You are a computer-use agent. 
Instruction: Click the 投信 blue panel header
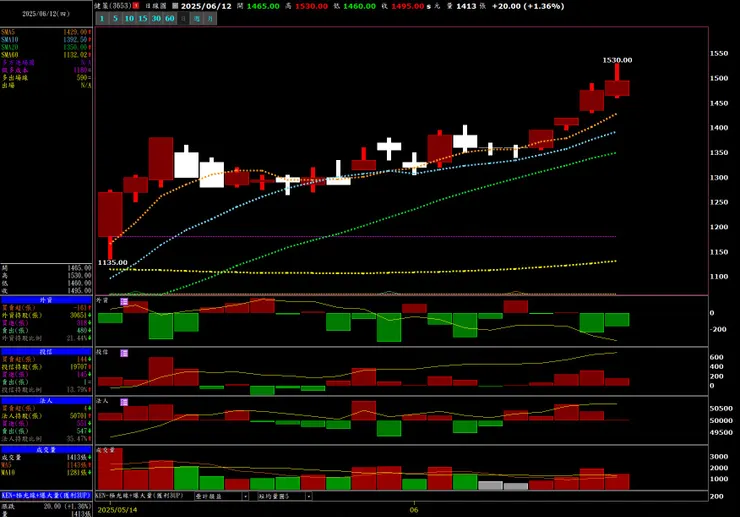(46, 352)
